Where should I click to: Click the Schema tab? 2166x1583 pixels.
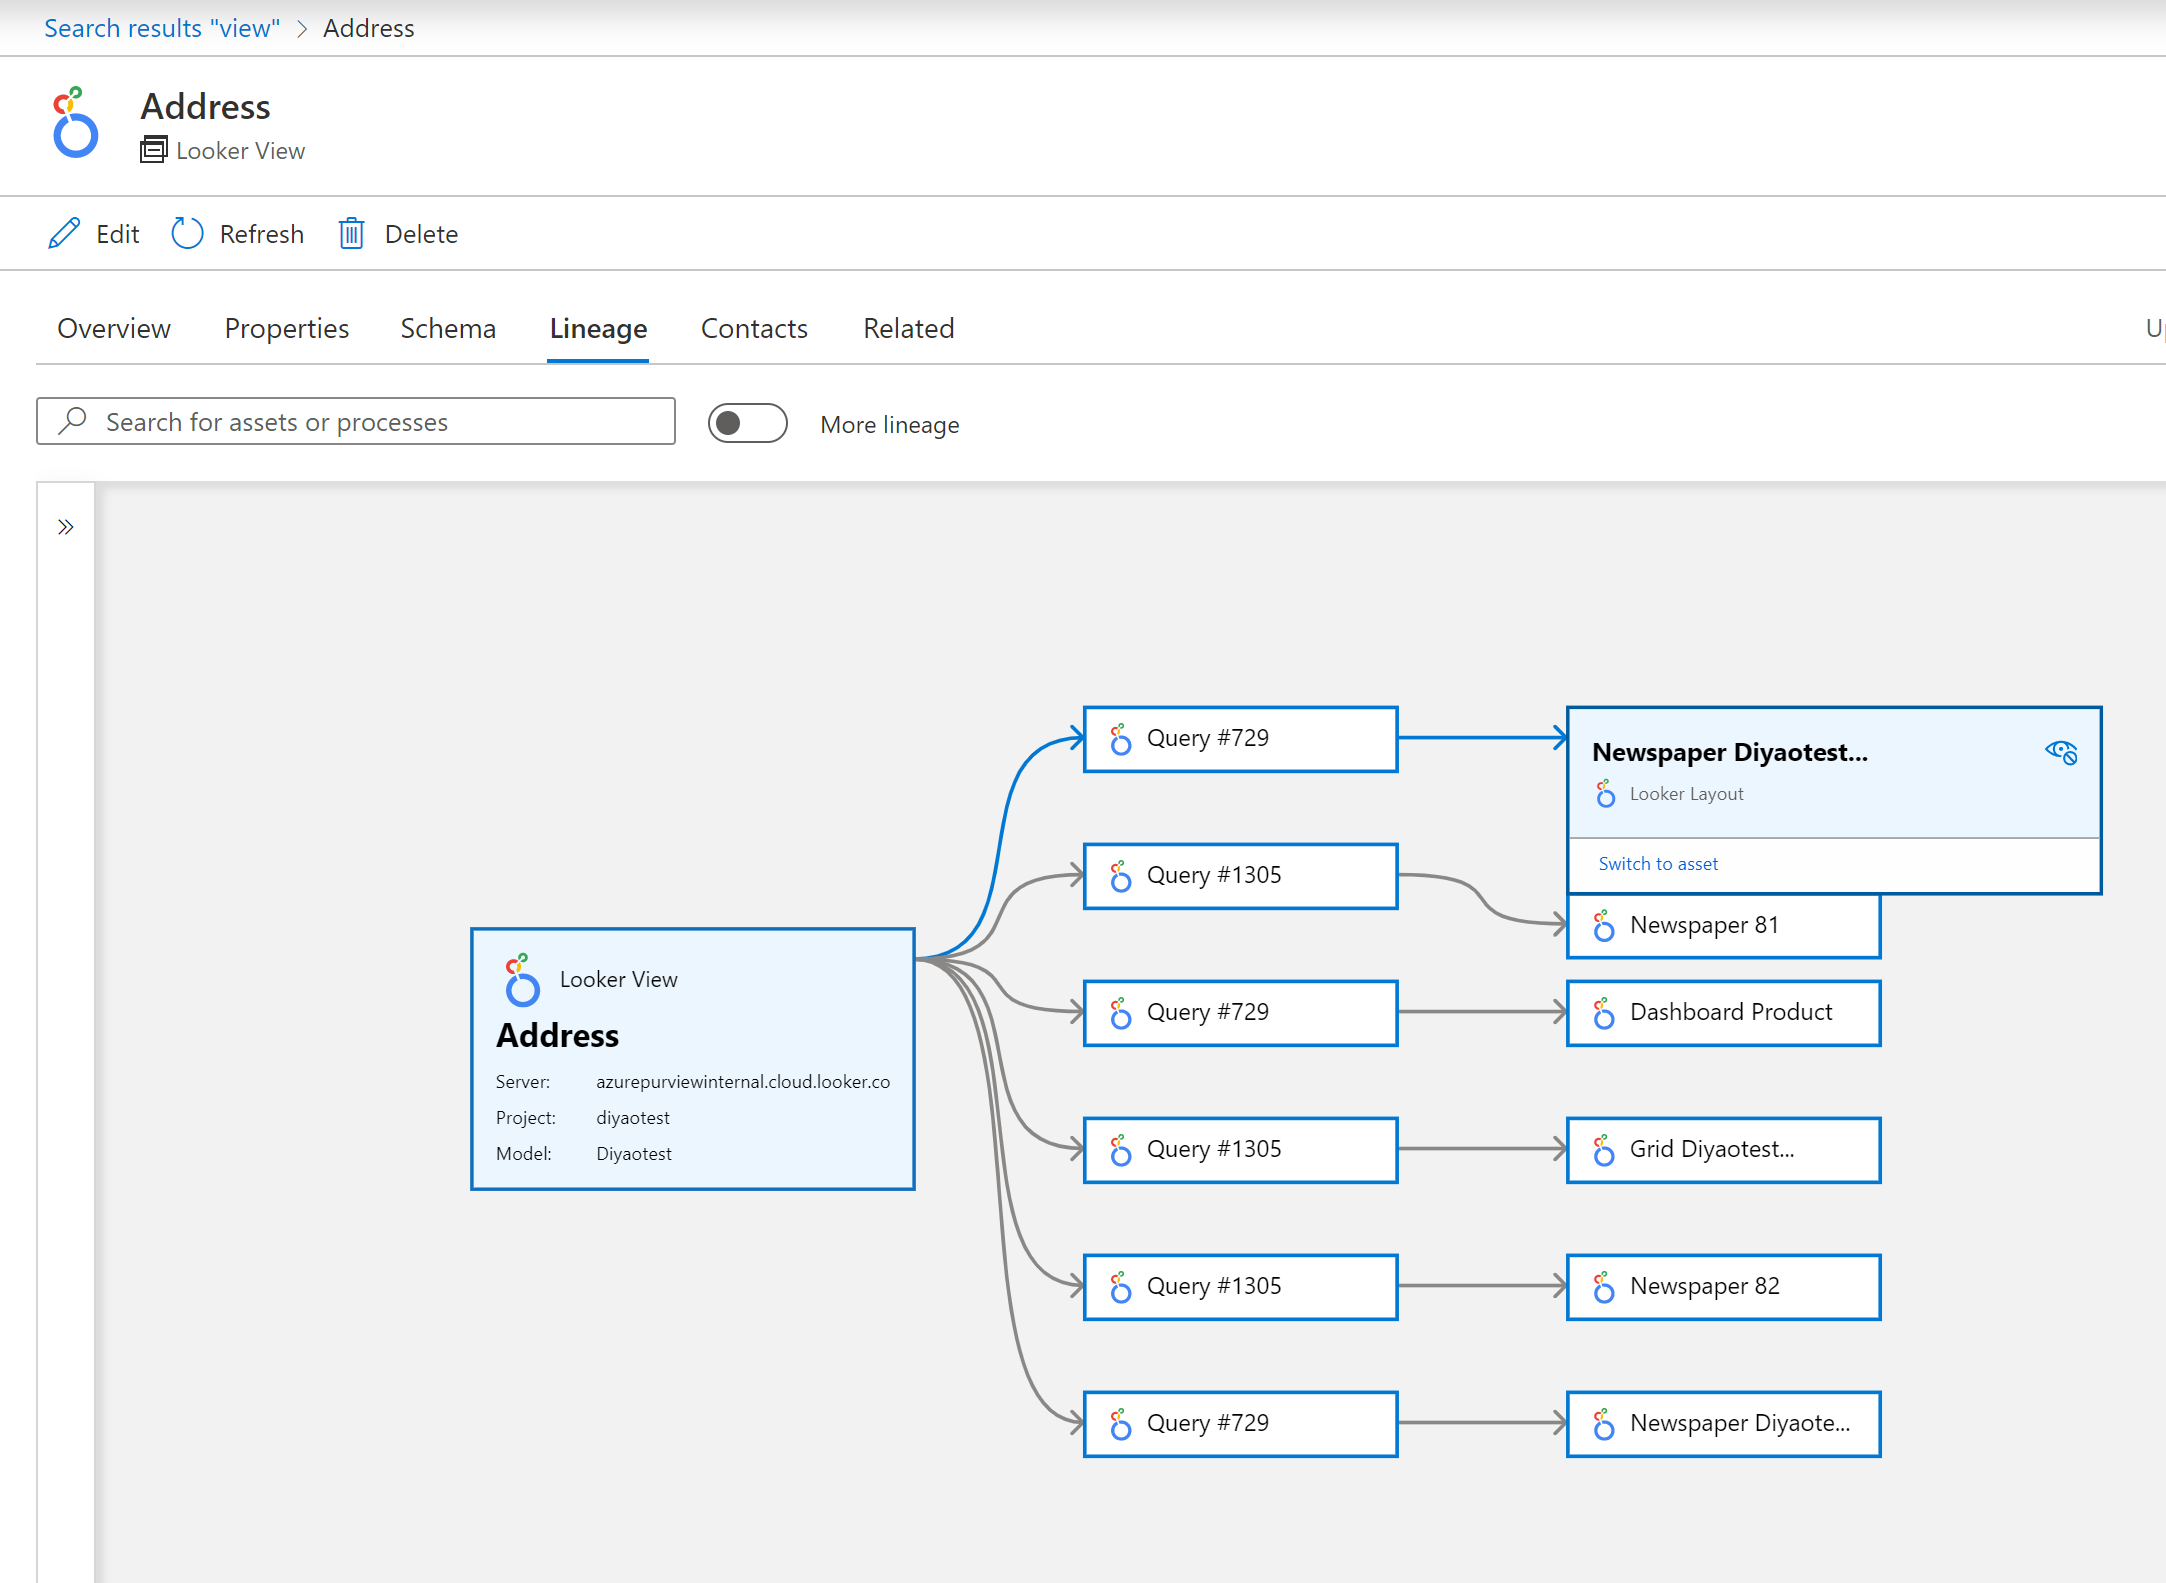click(446, 328)
